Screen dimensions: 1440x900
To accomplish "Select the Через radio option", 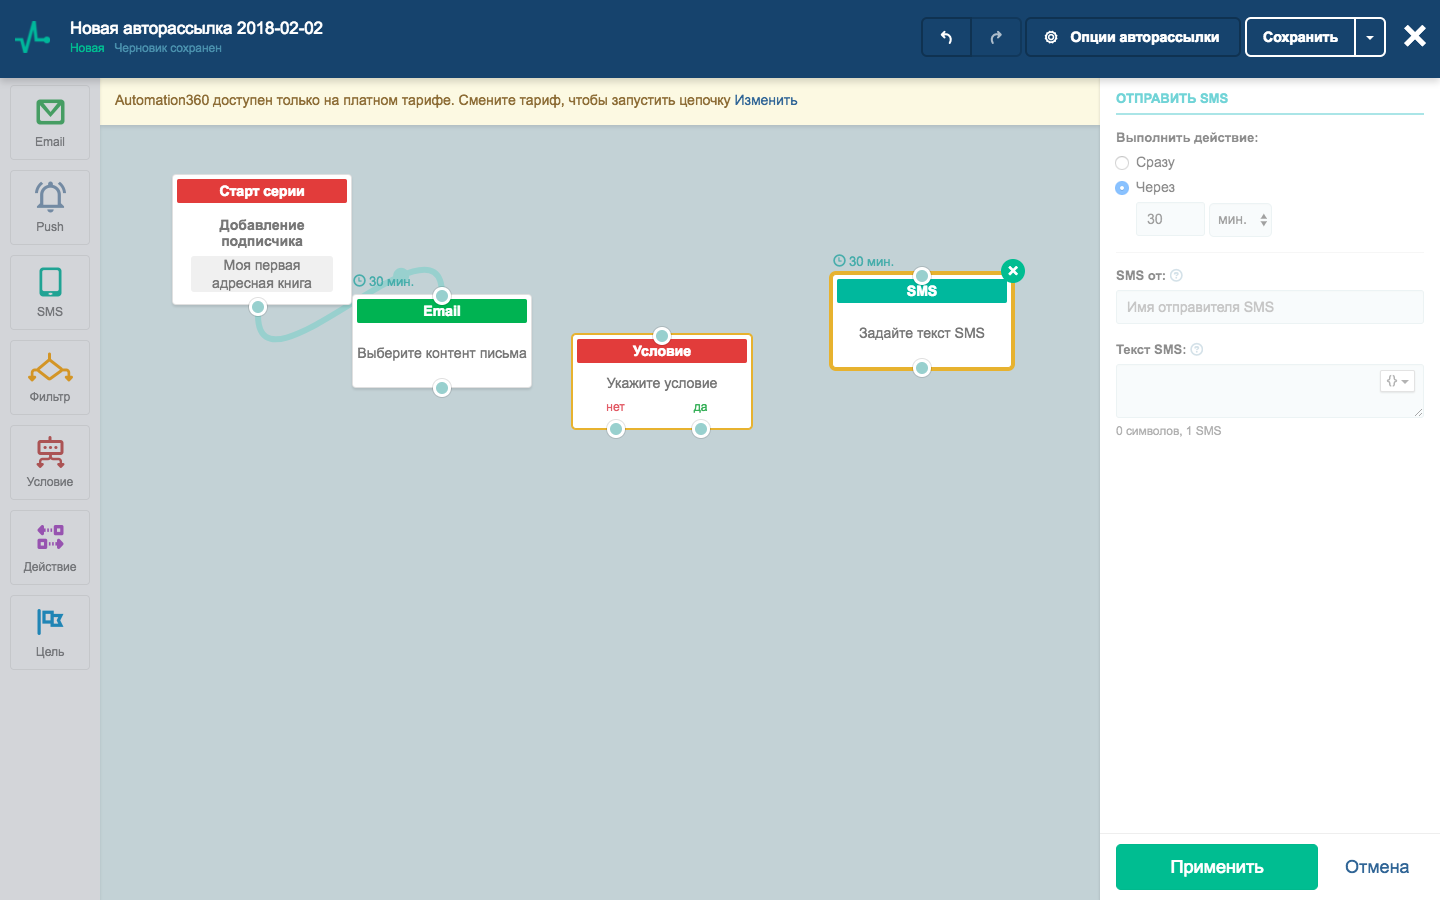I will click(1122, 188).
